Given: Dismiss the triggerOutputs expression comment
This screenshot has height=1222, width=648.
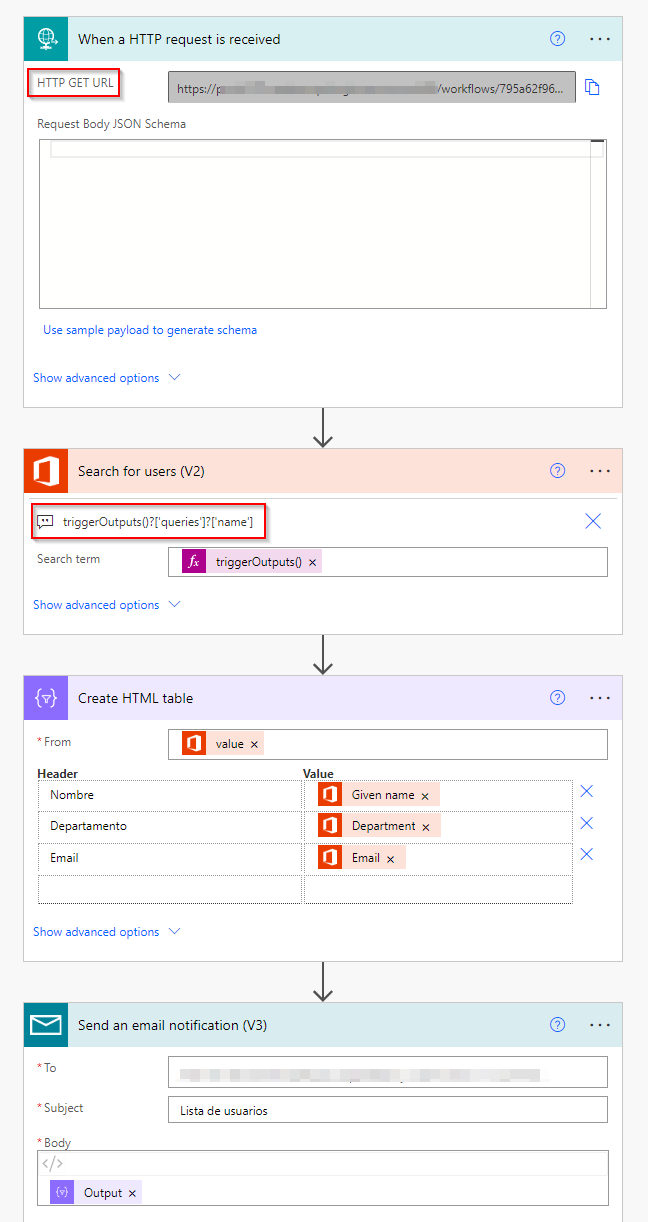Looking at the screenshot, I should [x=593, y=521].
